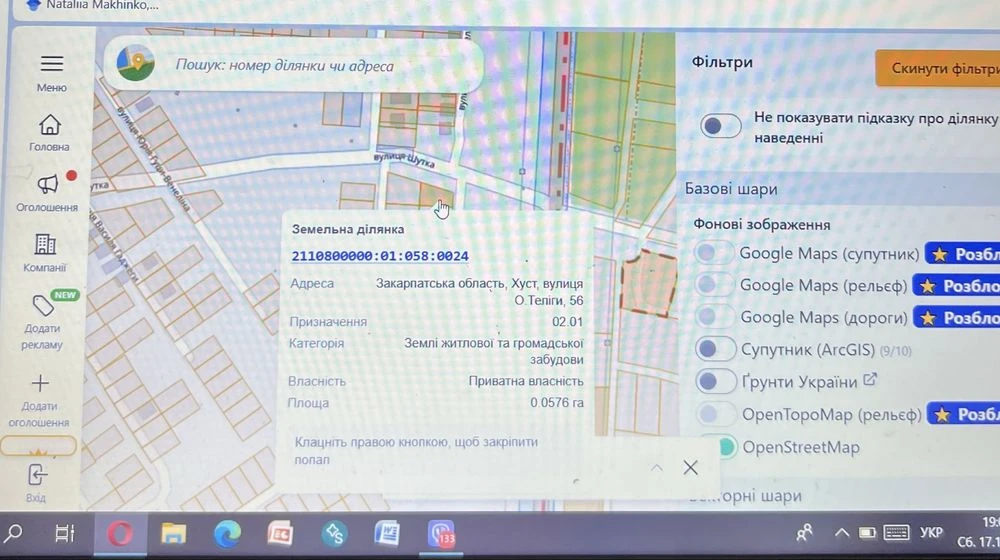Toggle OpenTopoMap (рельєф) layer
Image resolution: width=1000 pixels, height=560 pixels.
tap(717, 414)
